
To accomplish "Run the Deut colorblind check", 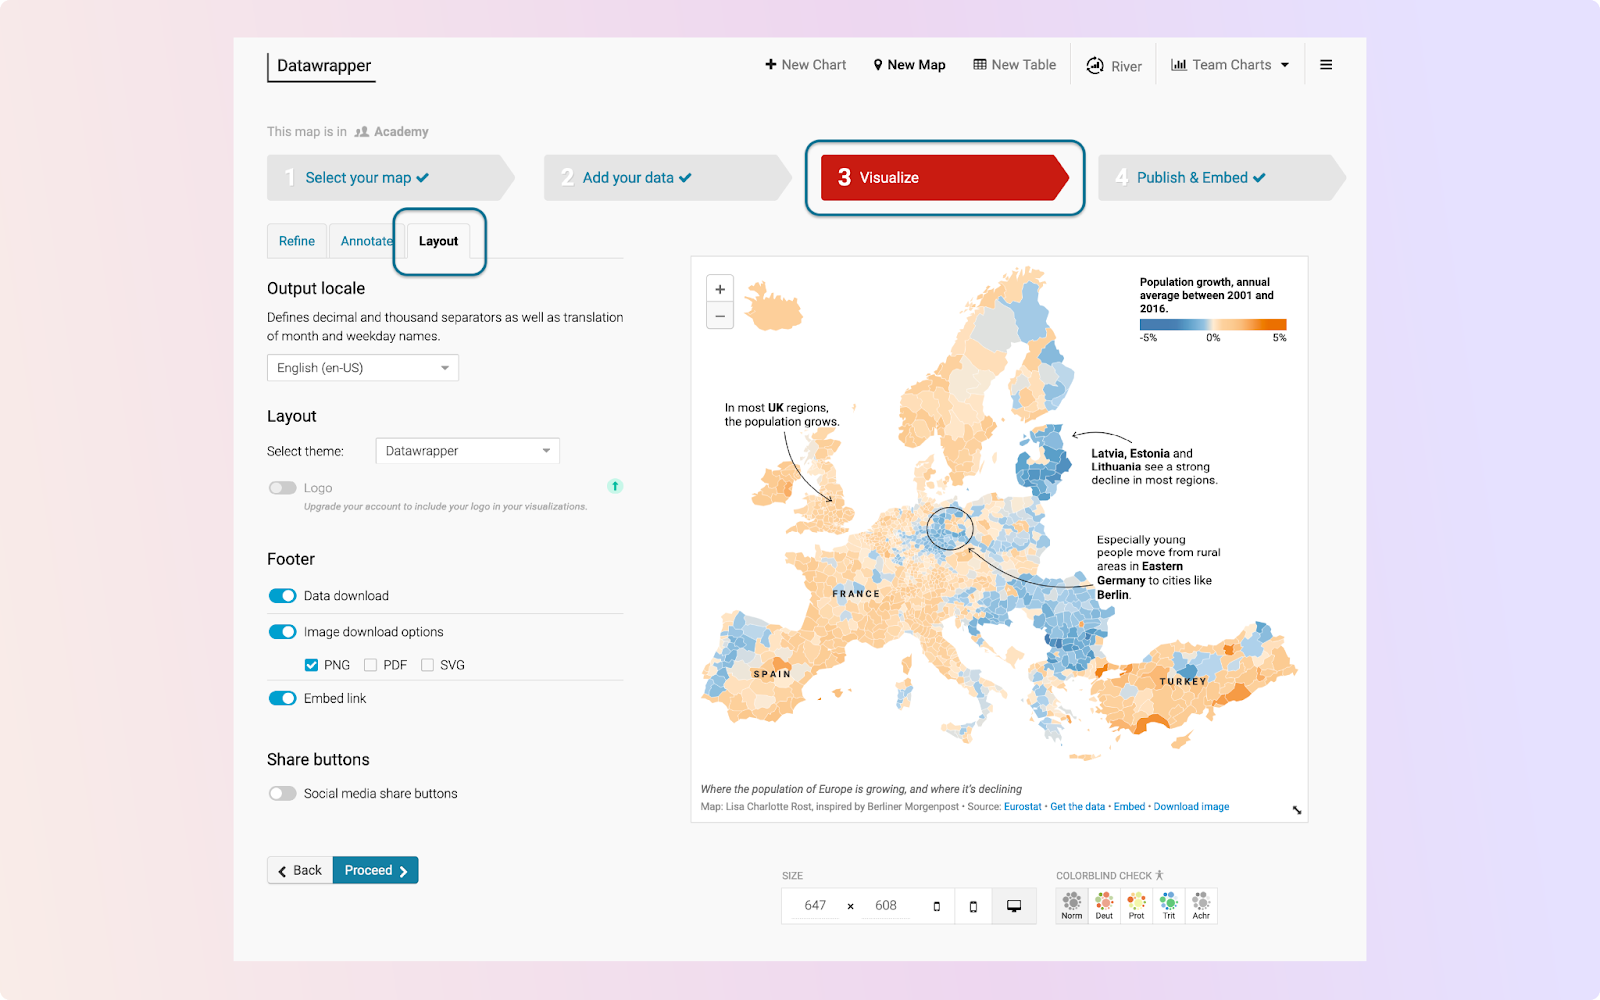I will click(1103, 905).
